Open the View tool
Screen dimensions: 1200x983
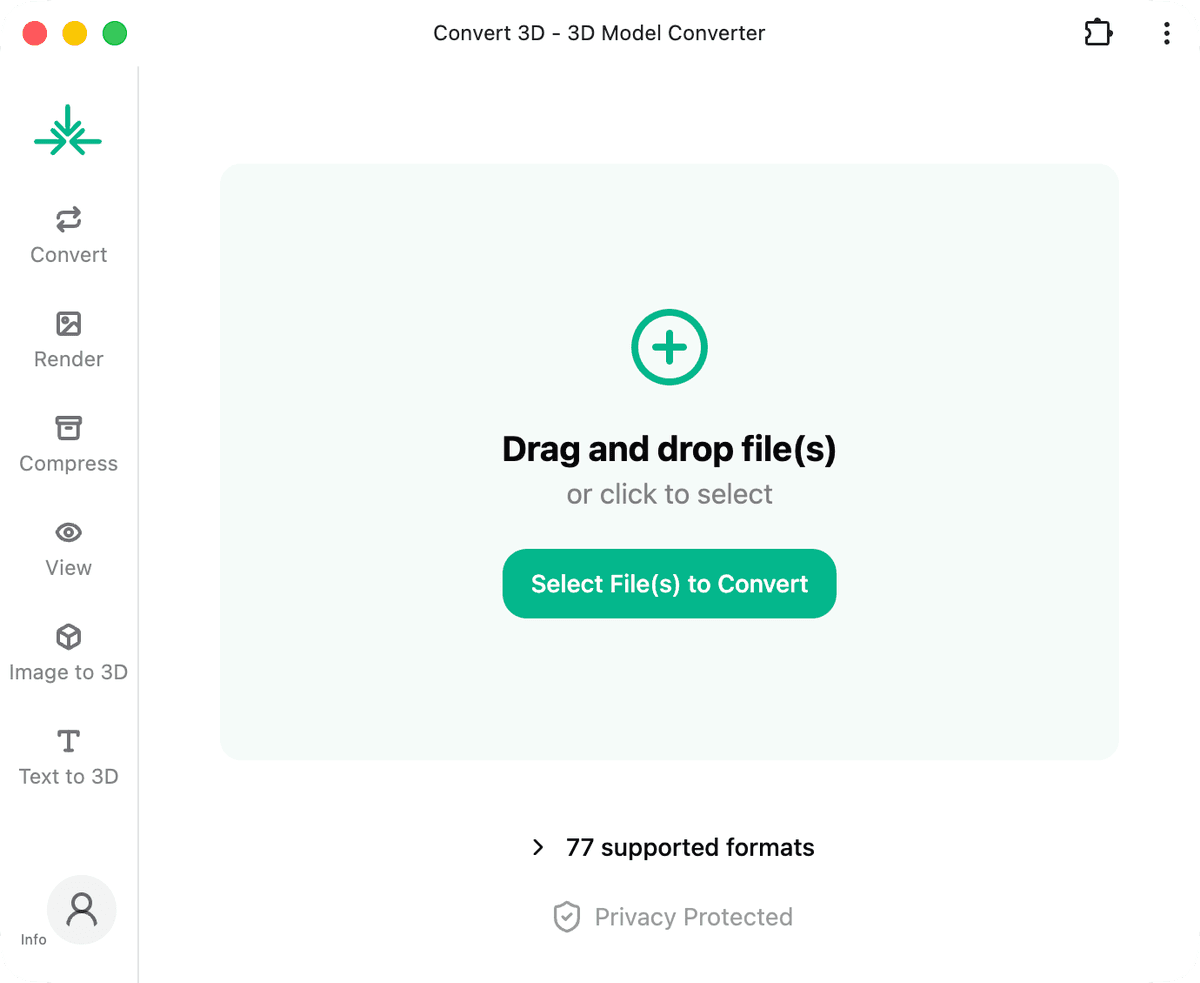[x=68, y=548]
